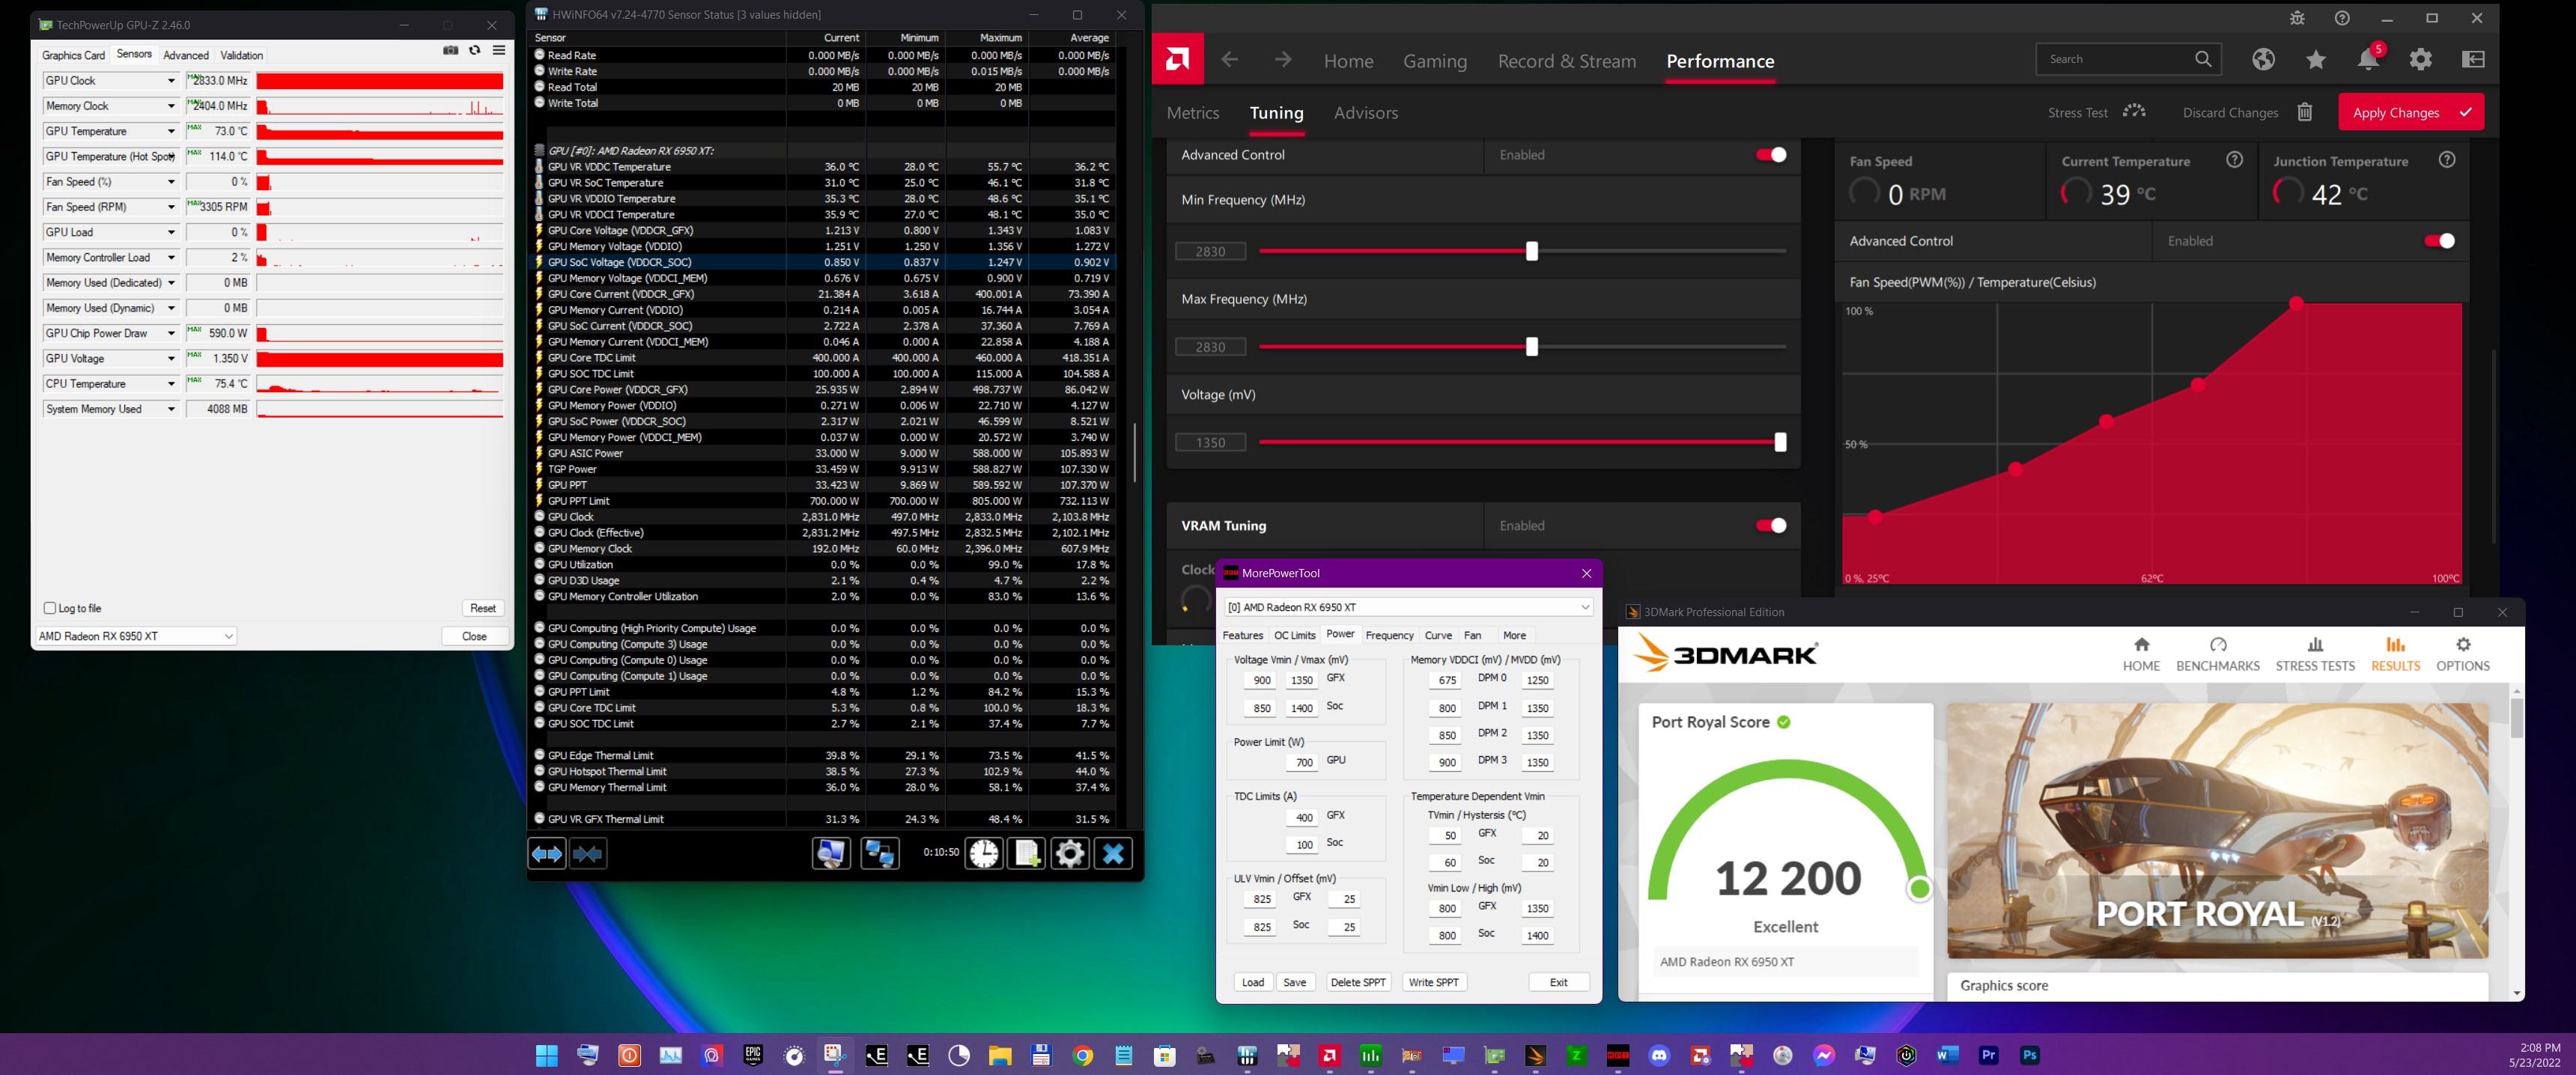Click Reset button in GPU-Z
This screenshot has width=2576, height=1075.
click(x=483, y=608)
